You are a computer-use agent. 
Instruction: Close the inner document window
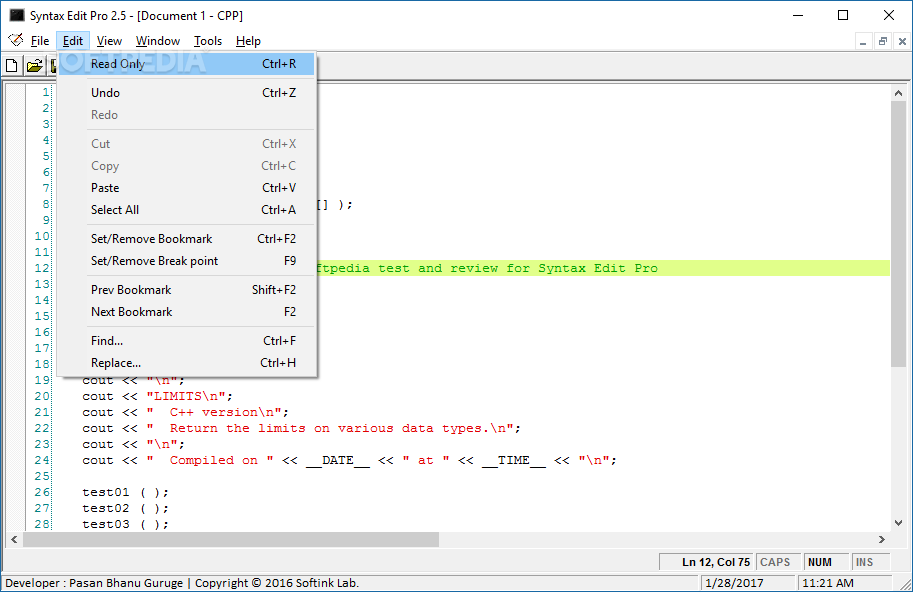click(x=902, y=41)
